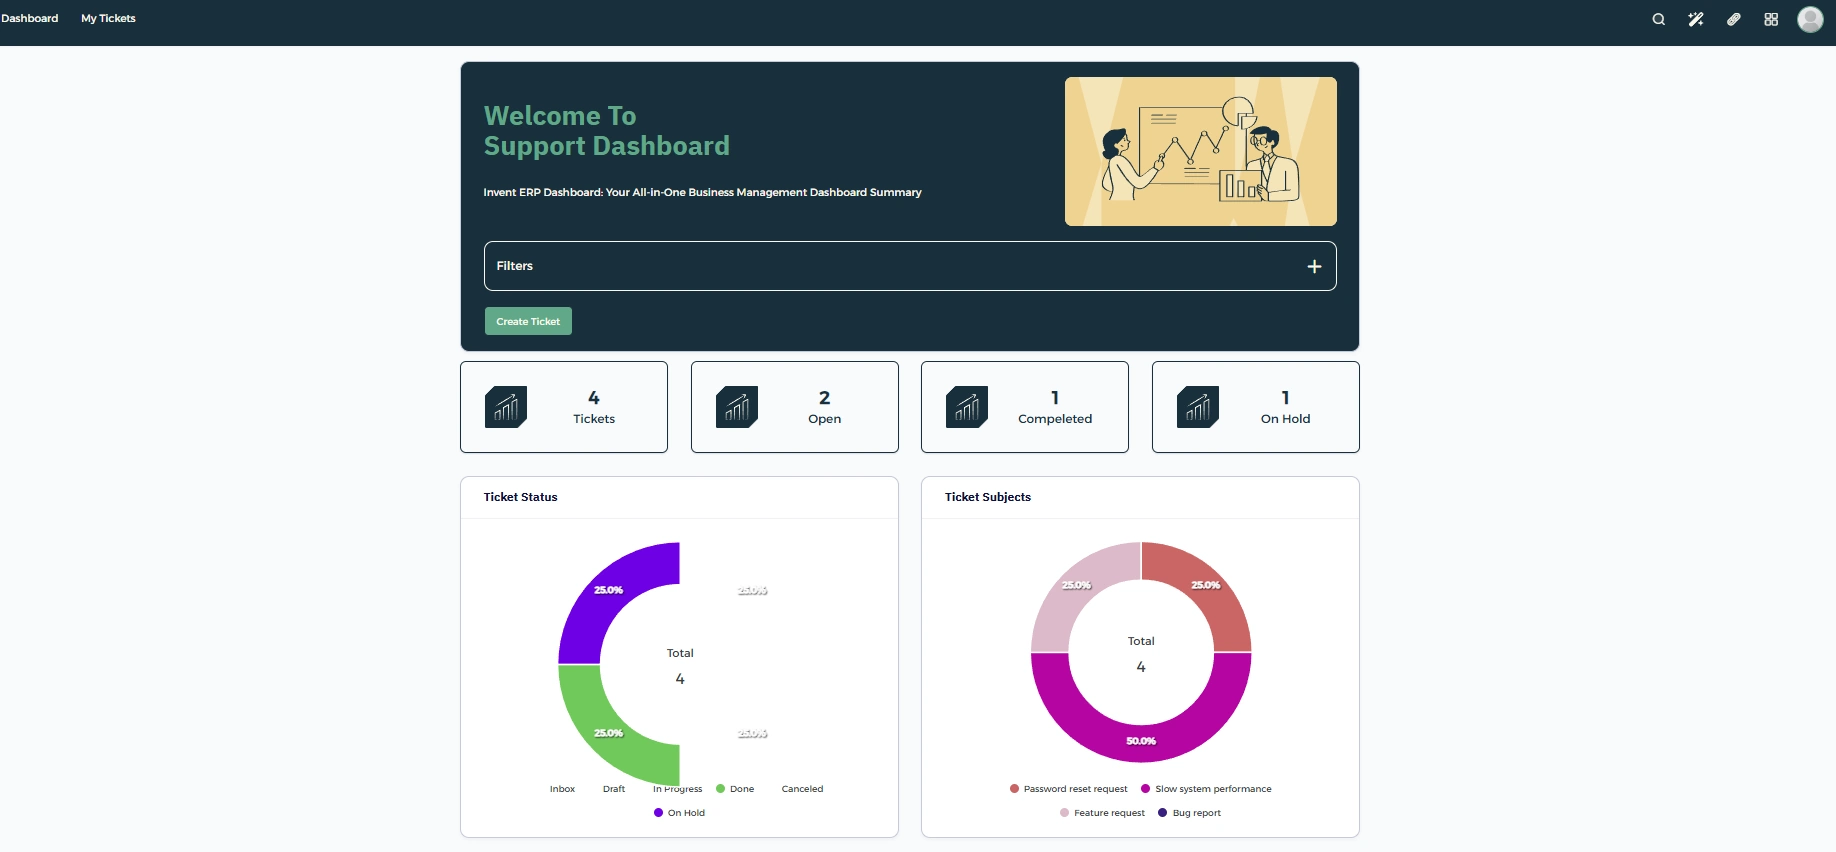The width and height of the screenshot is (1836, 852).
Task: Open the Open tickets card label
Action: [x=825, y=419]
